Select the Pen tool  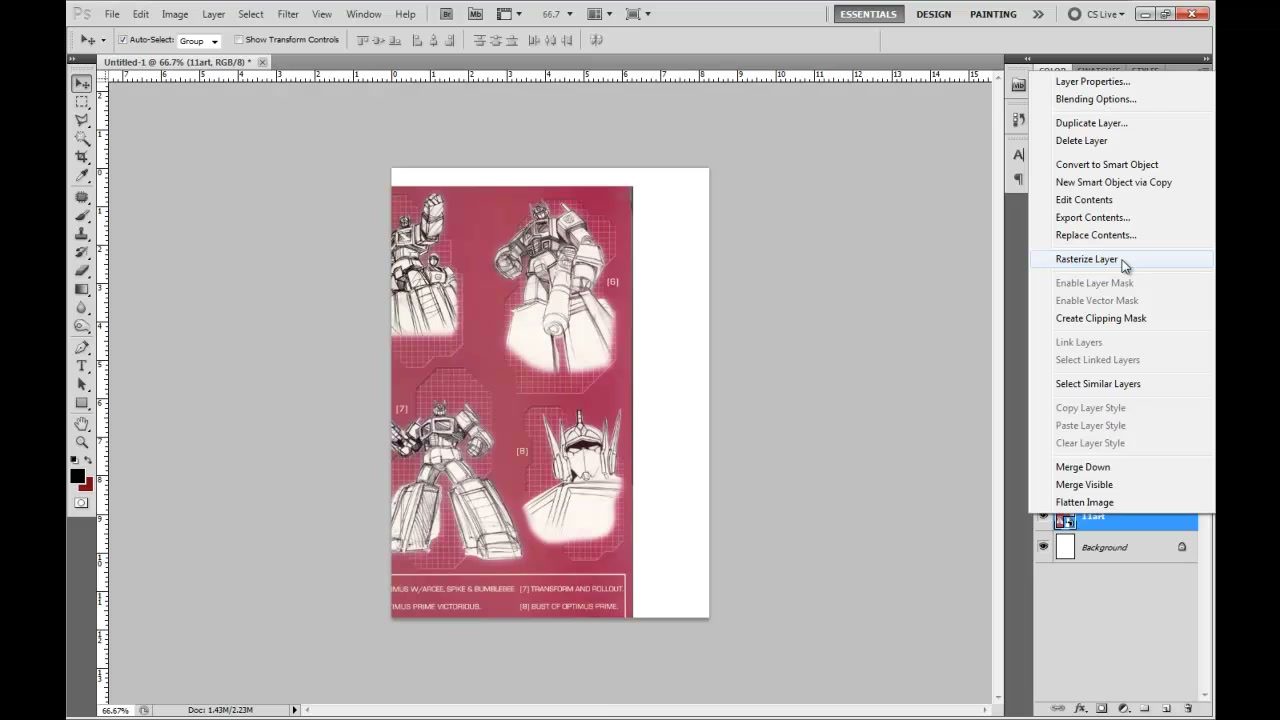pos(82,348)
